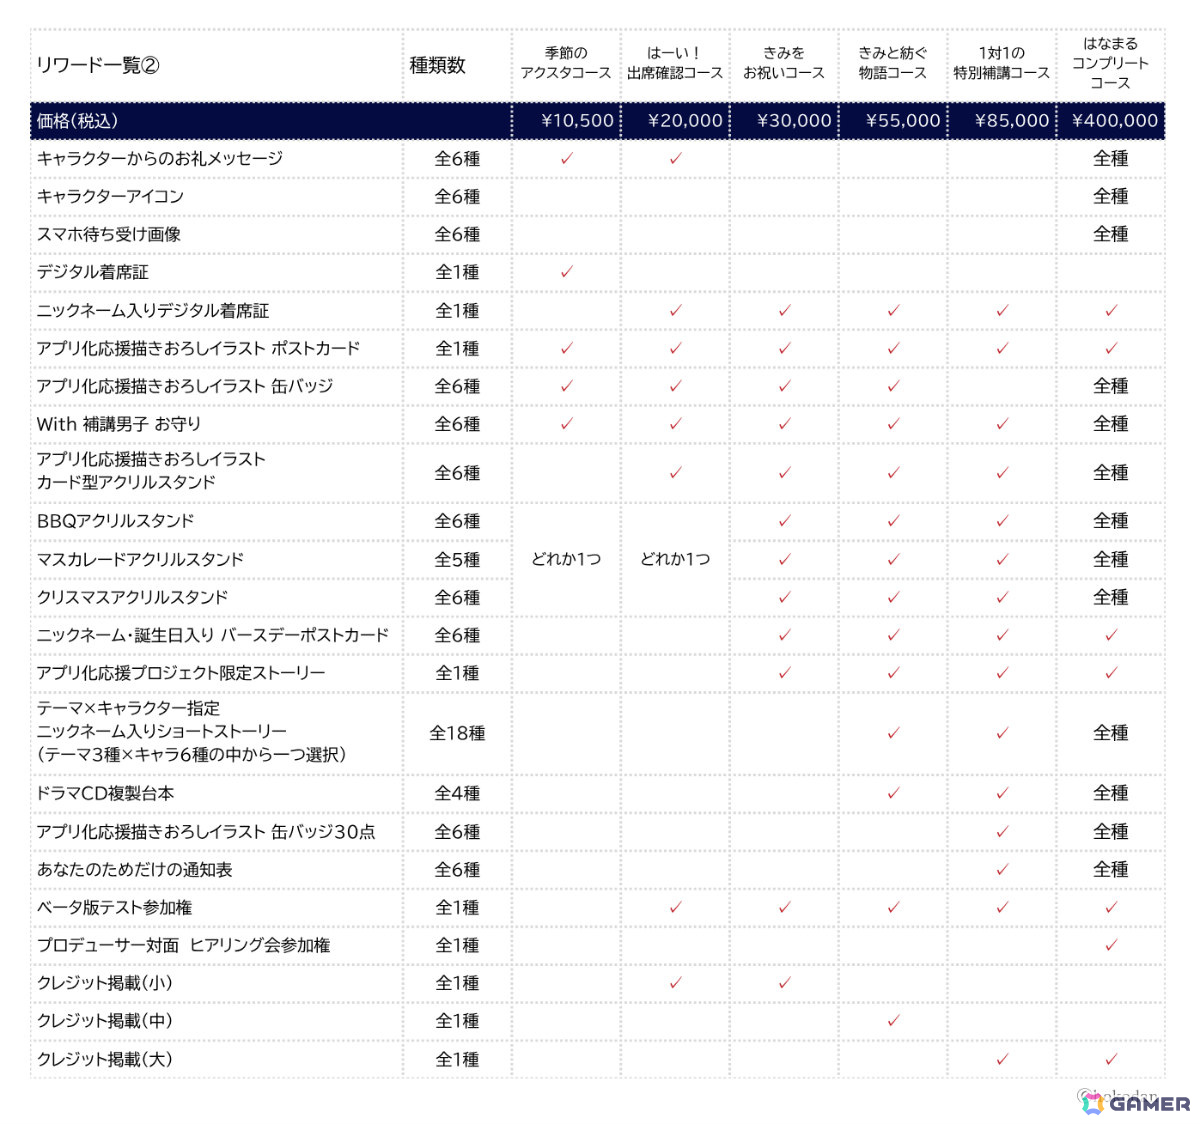Screen dimensions: 1200x1124
Task: Select the 1対1の特別補講コース header
Action: click(1002, 63)
